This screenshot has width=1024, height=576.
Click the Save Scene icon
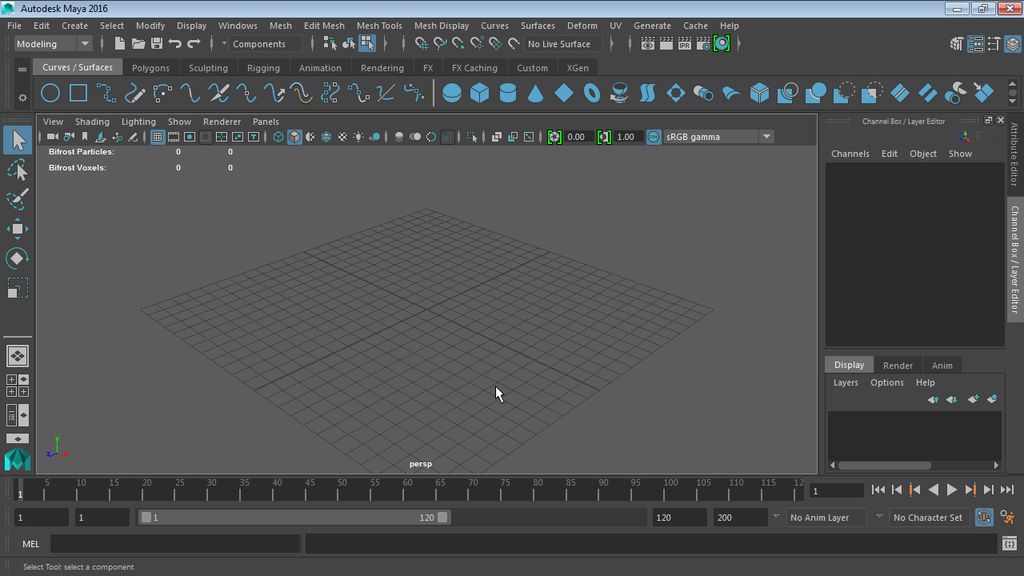tap(156, 44)
